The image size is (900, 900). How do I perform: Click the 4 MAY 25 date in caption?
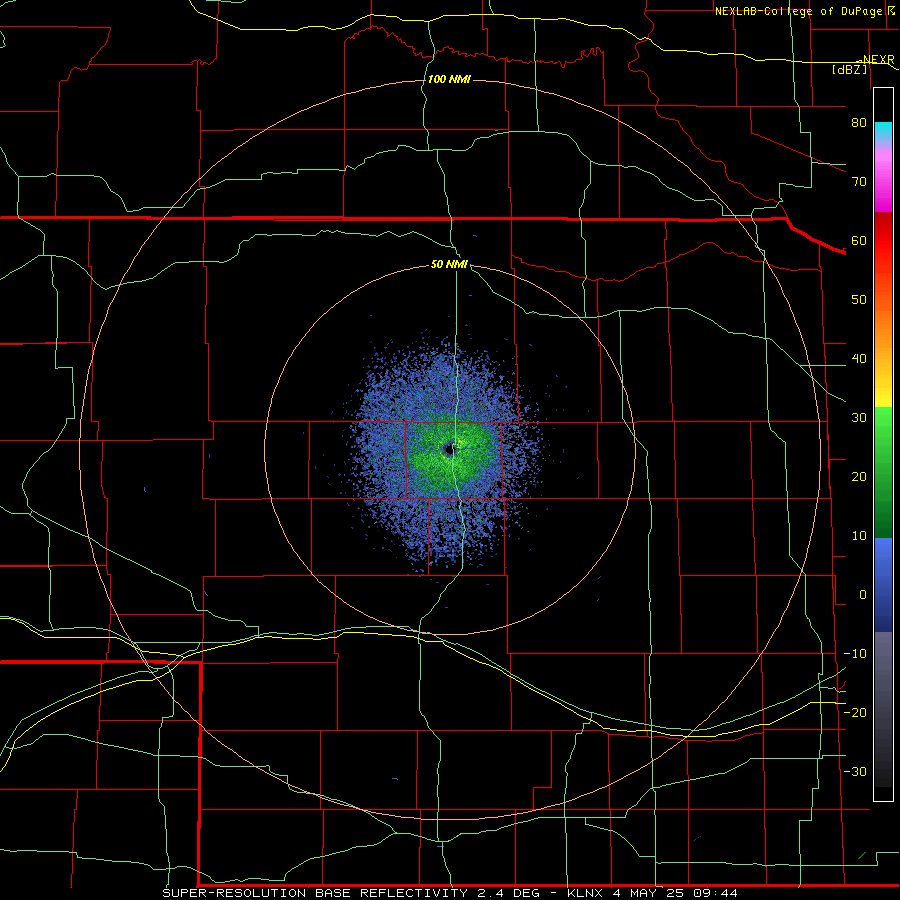pos(650,893)
